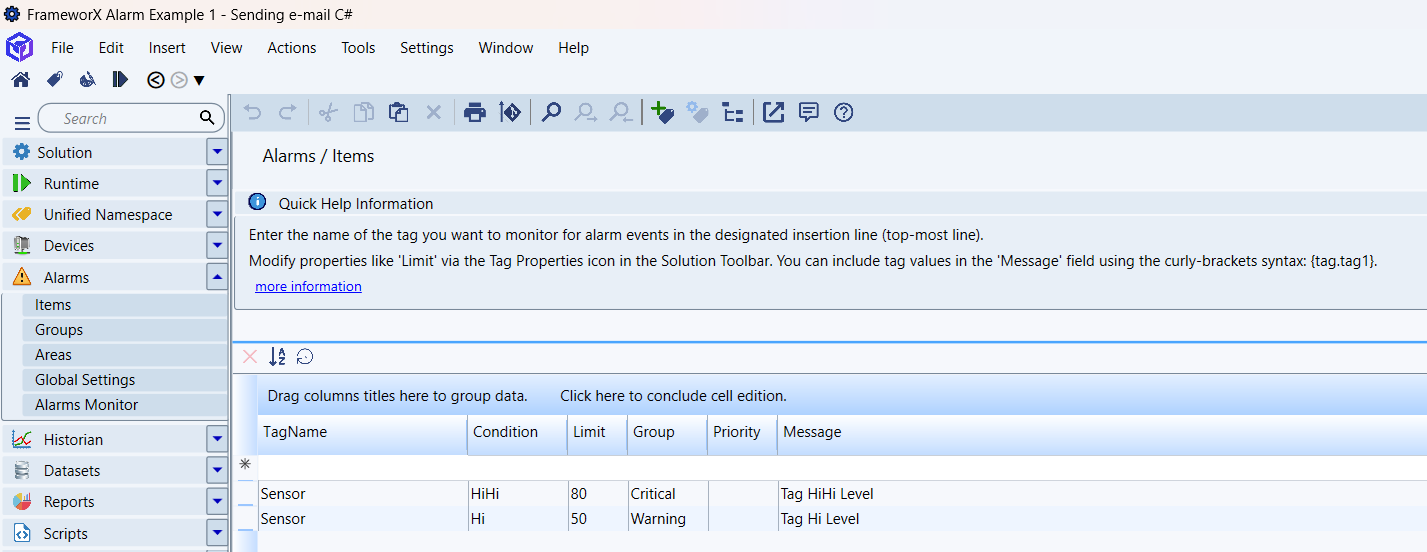The height and width of the screenshot is (552, 1427).
Task: Toggle the hamburger navigation menu icon
Action: pos(22,122)
